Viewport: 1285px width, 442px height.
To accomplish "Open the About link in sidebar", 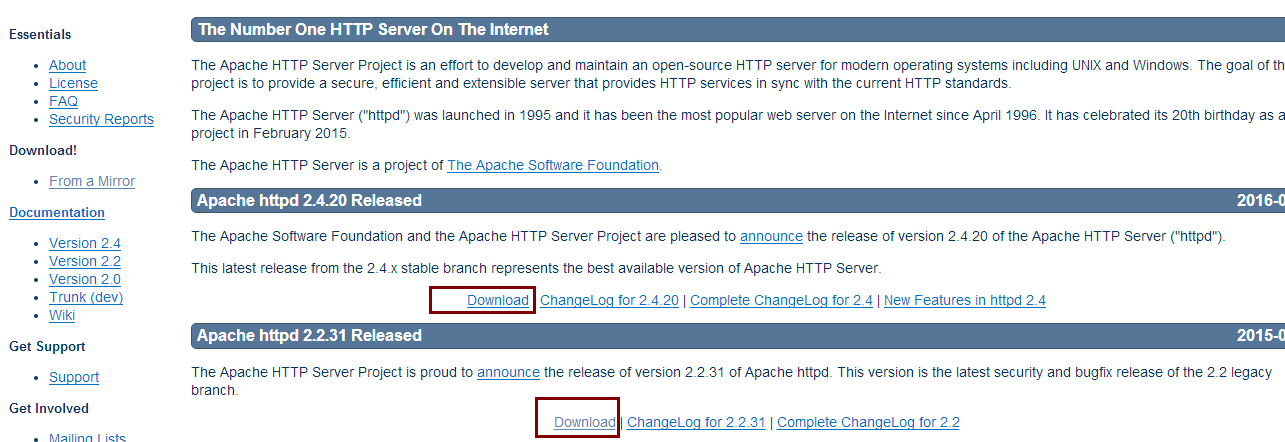I will point(67,65).
